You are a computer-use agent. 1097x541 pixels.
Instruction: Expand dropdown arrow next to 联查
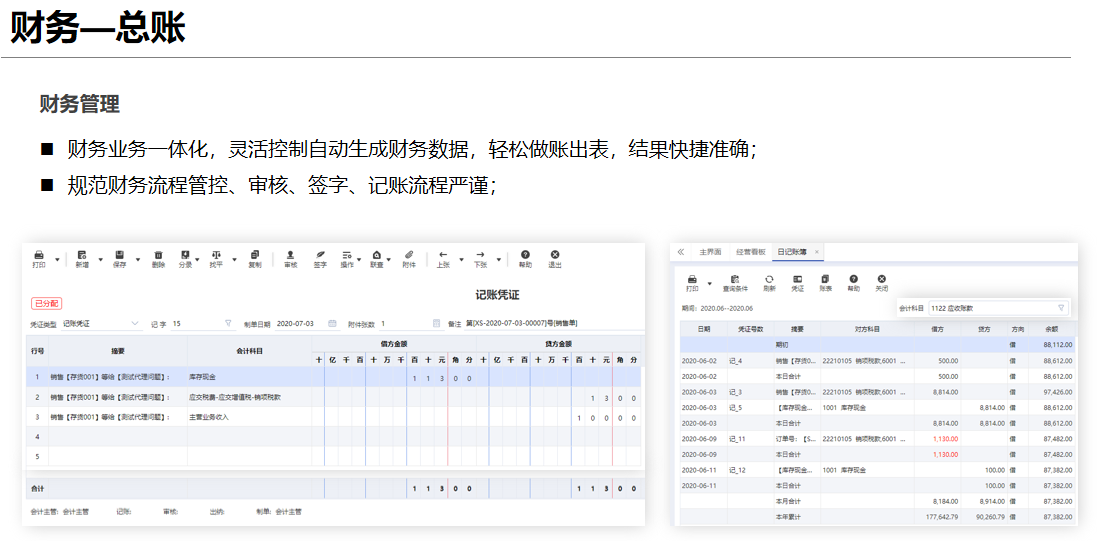389,260
